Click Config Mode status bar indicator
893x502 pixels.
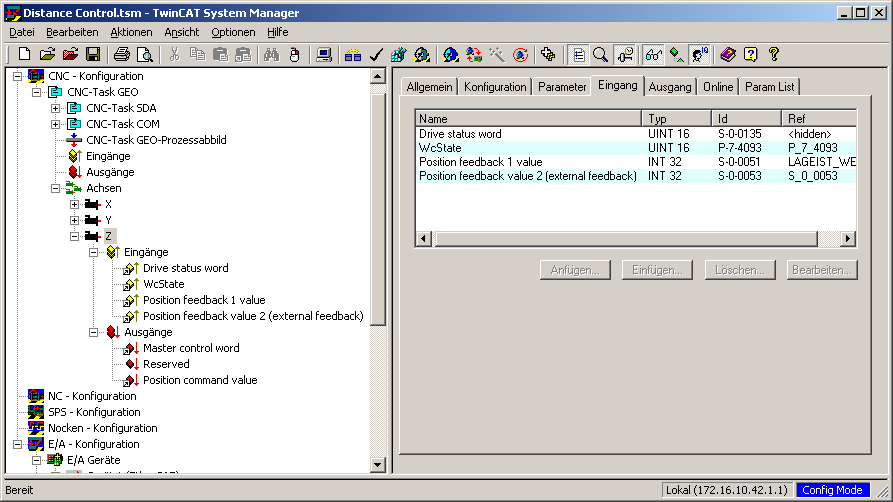tap(832, 490)
